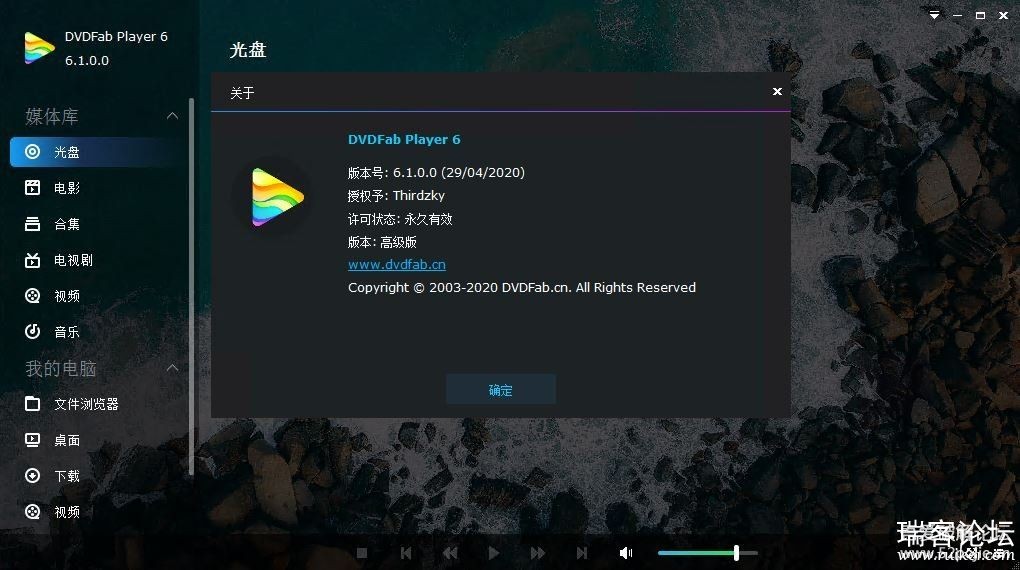Skip to the previous track
The width and height of the screenshot is (1020, 570).
click(406, 553)
